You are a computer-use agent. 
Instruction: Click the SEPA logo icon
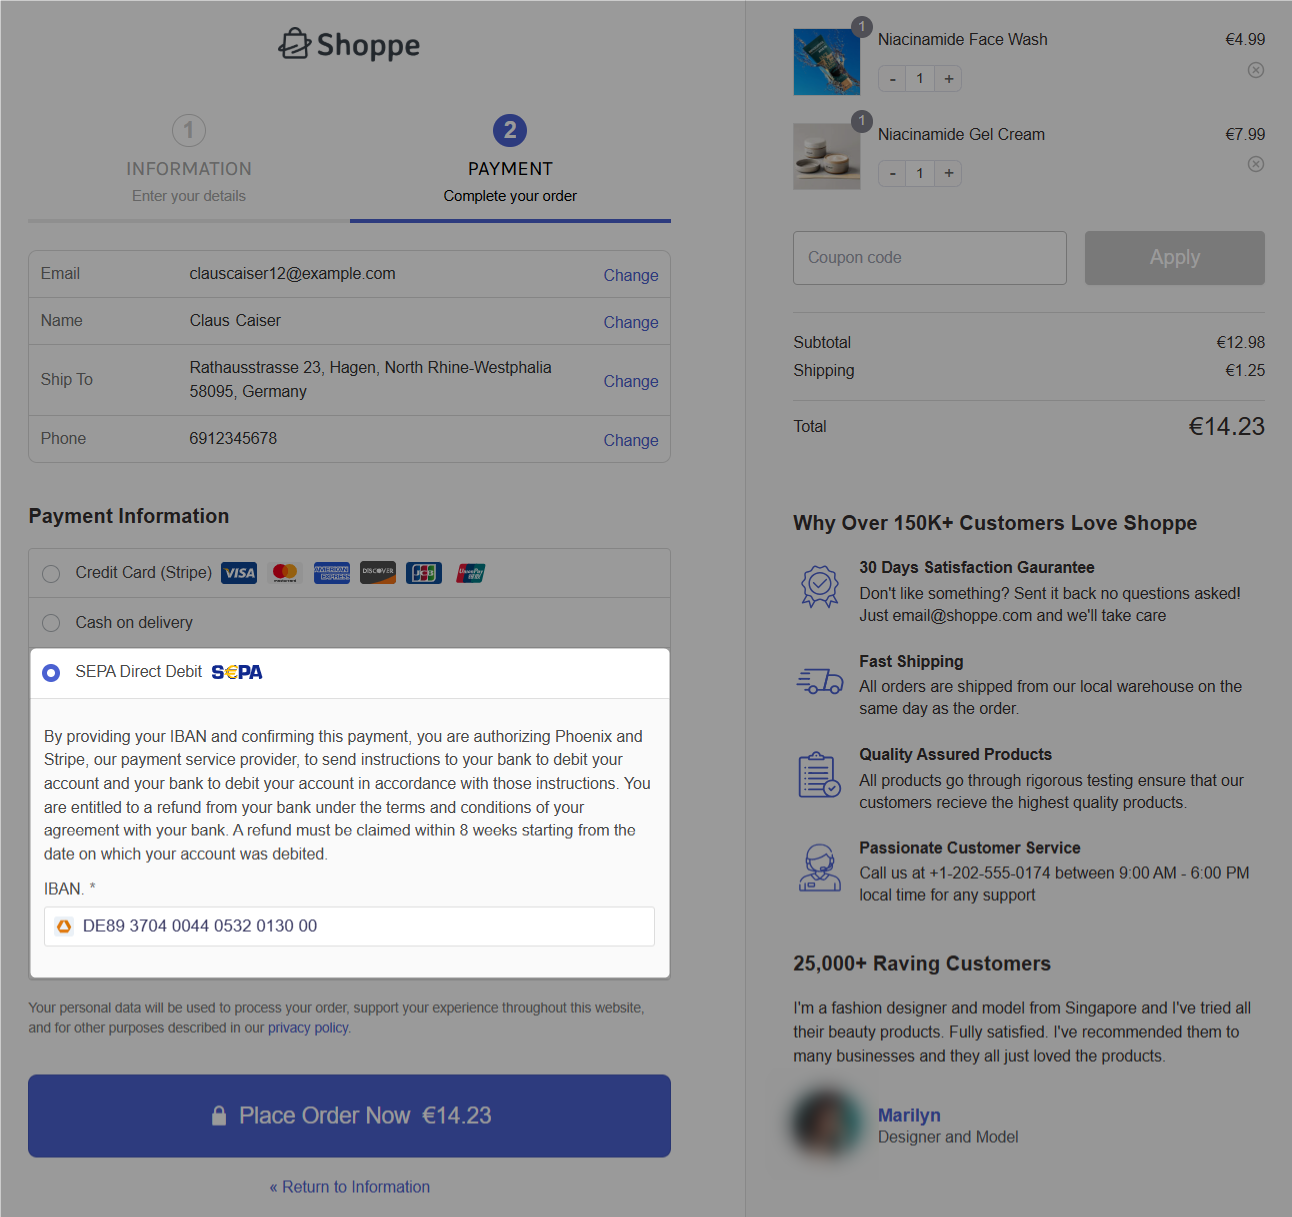click(x=237, y=672)
